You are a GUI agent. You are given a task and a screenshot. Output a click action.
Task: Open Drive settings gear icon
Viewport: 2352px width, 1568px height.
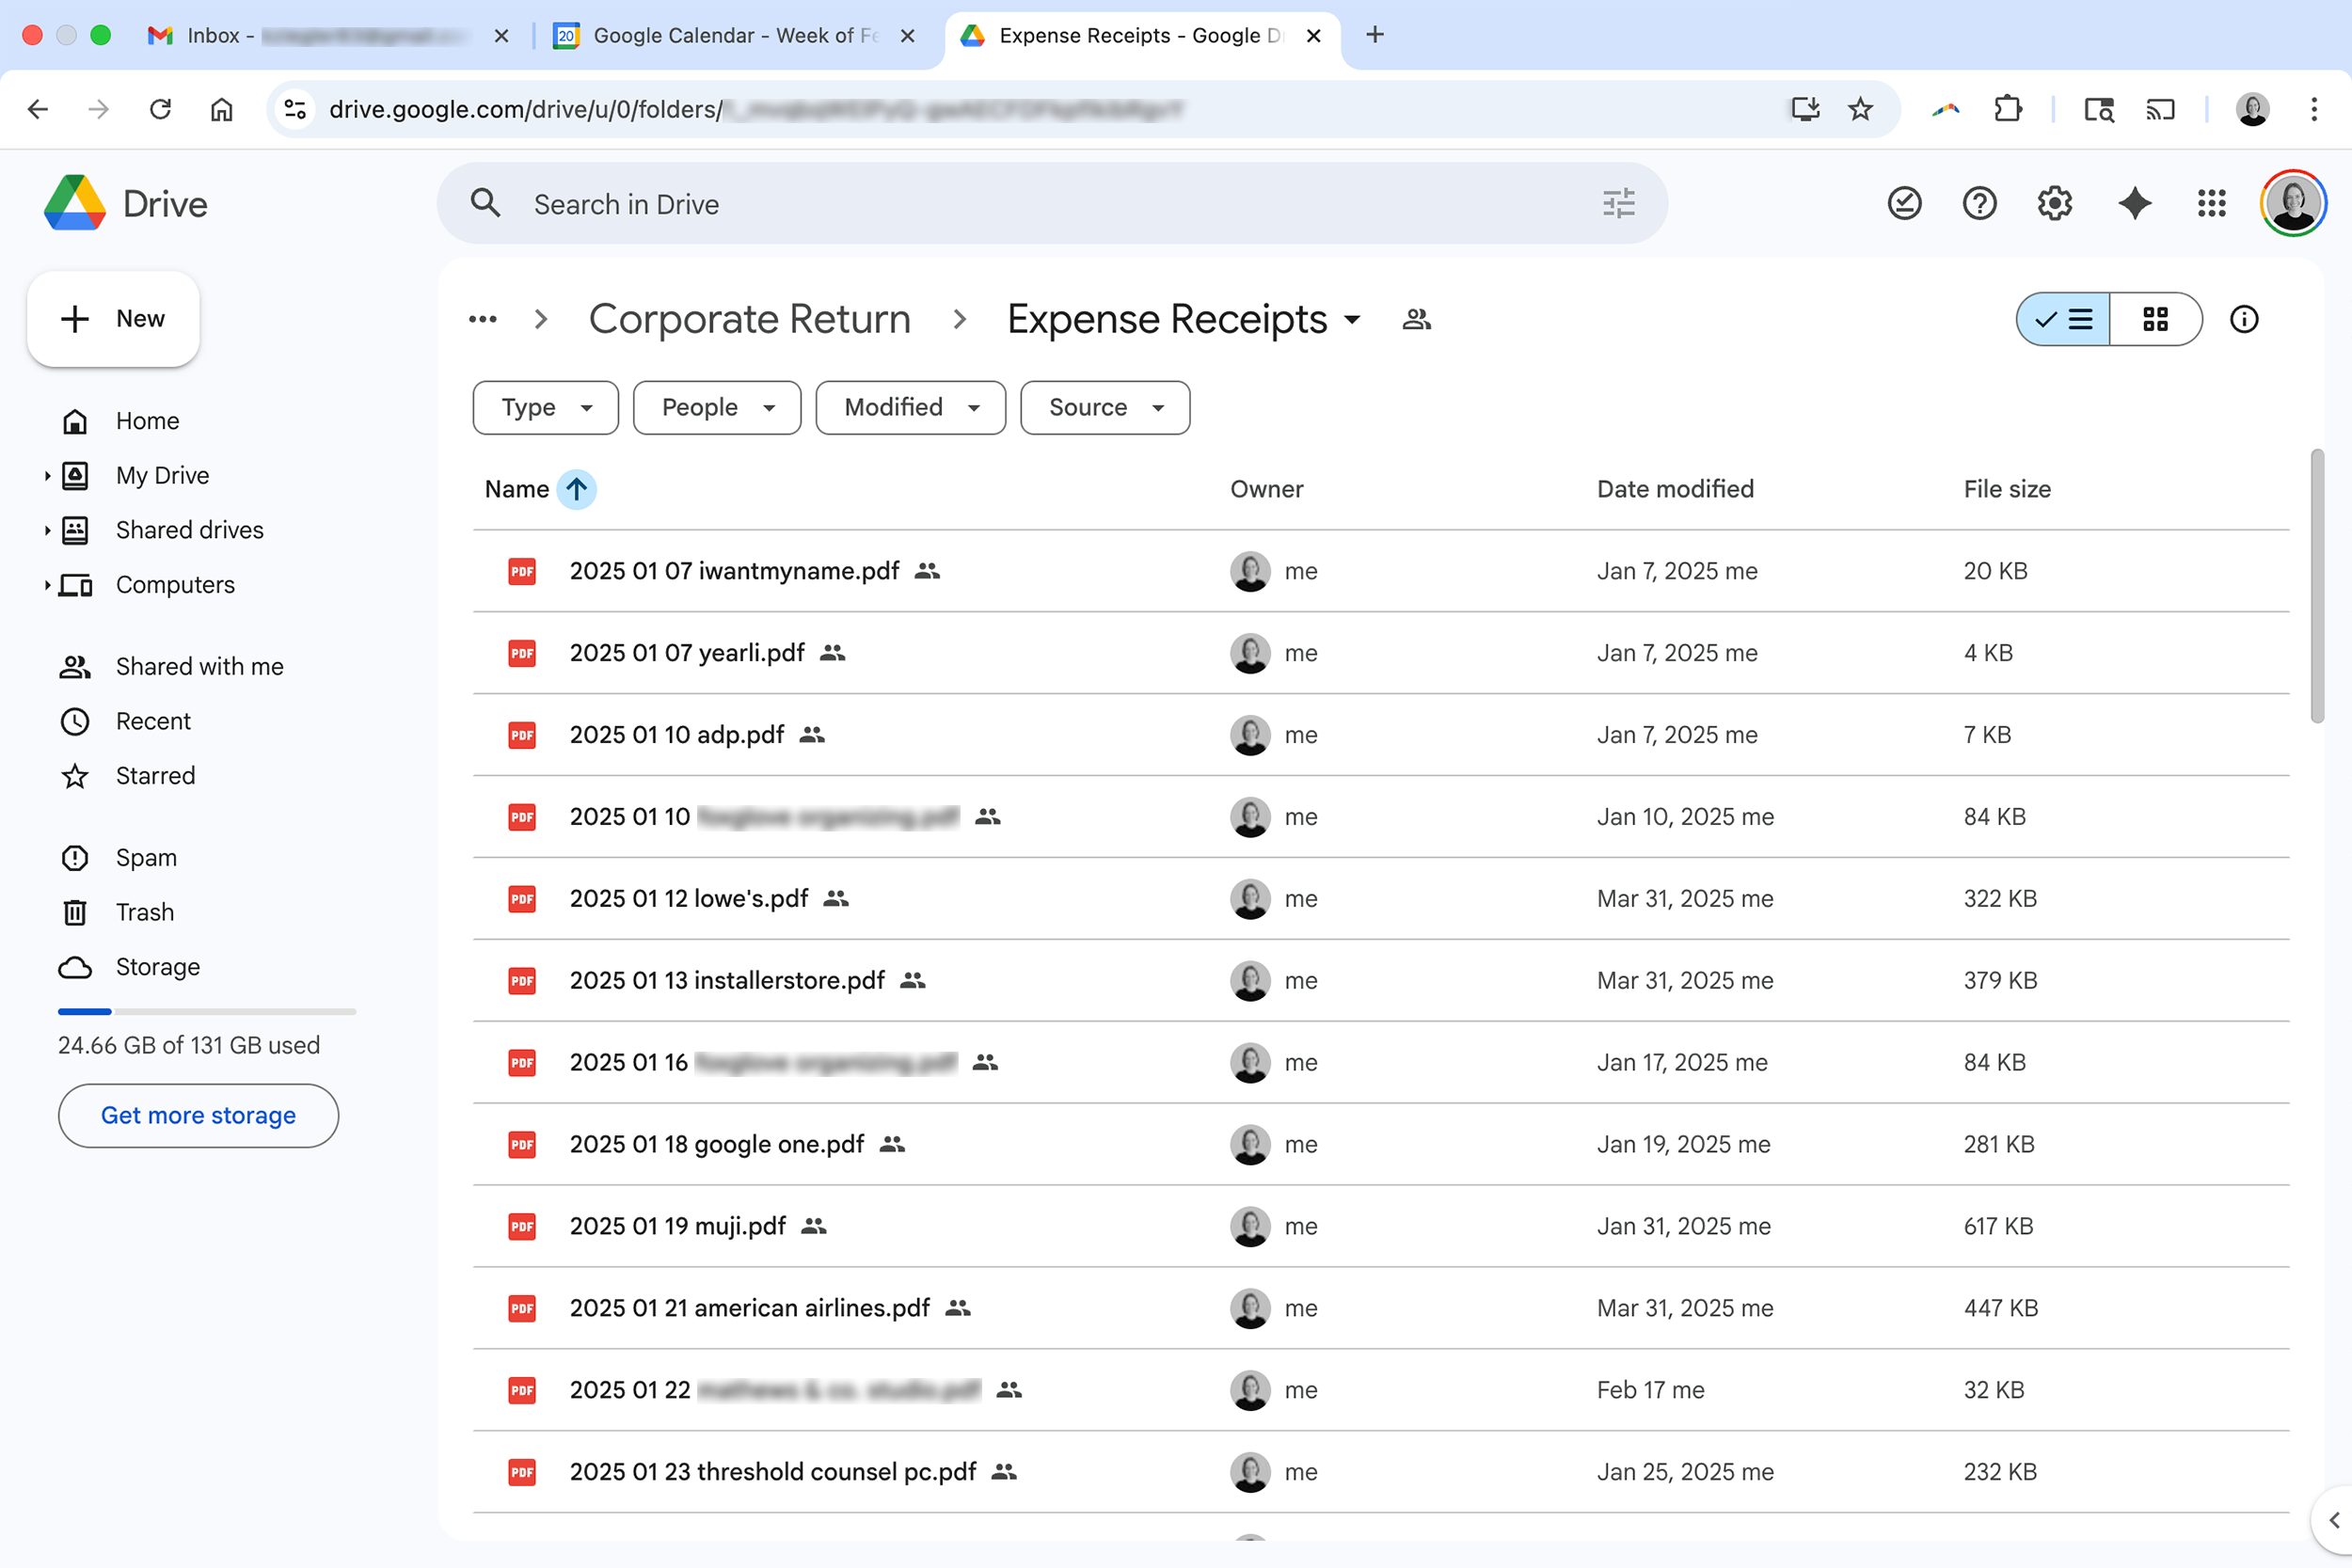pyautogui.click(x=2054, y=204)
